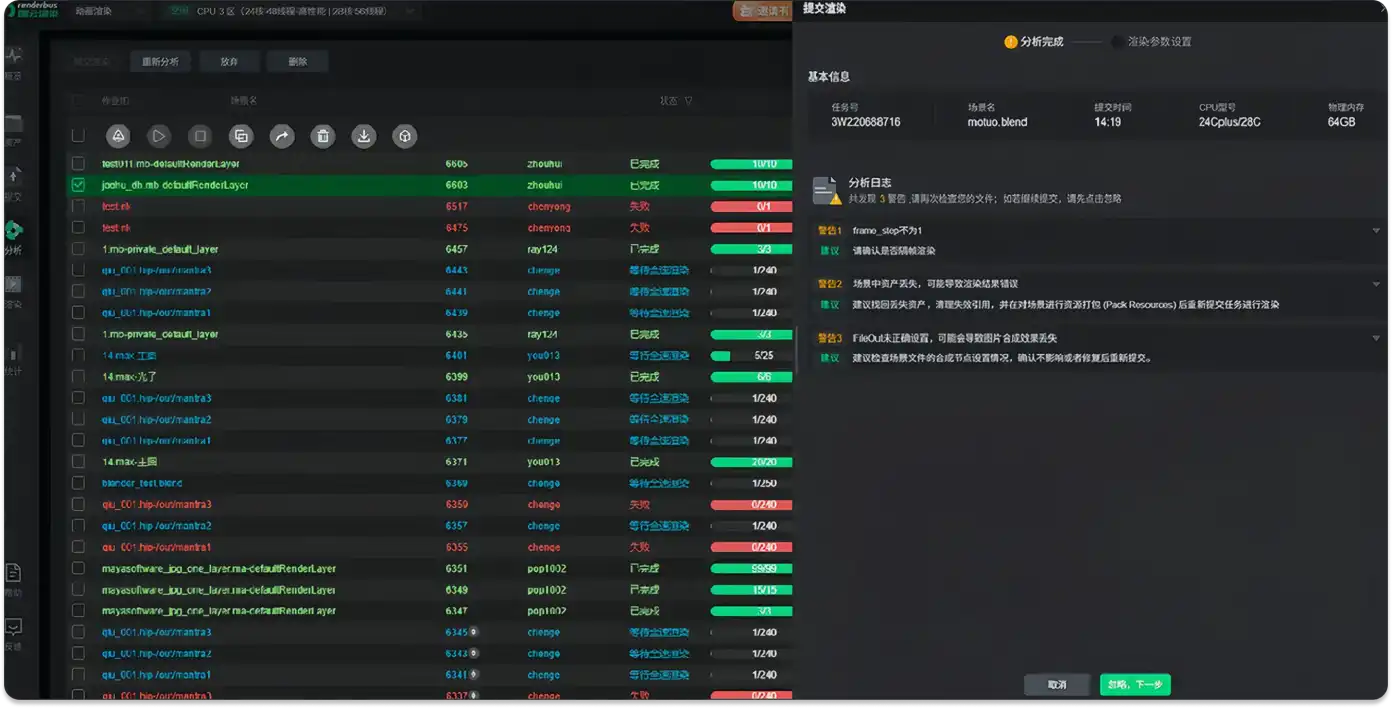Click the 5/25 progress bar of 14.max job
The height and width of the screenshot is (708, 1392).
(751, 356)
